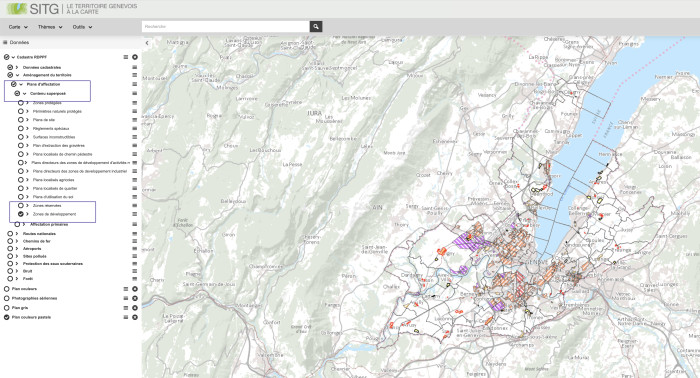Toggle the Cadastre RDPPF group checkbox

click(6, 57)
